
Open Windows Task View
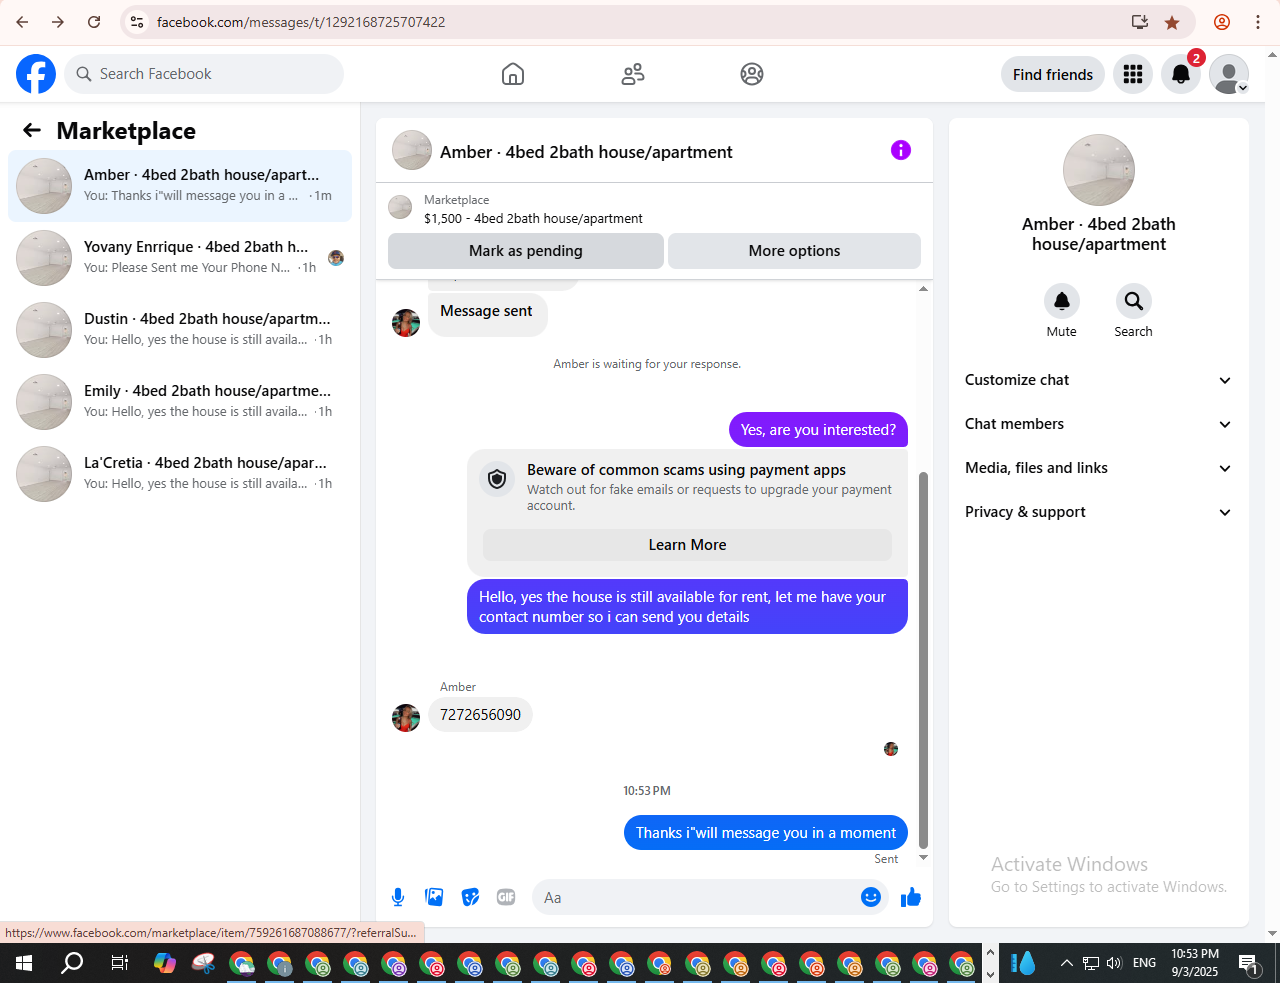coord(120,963)
